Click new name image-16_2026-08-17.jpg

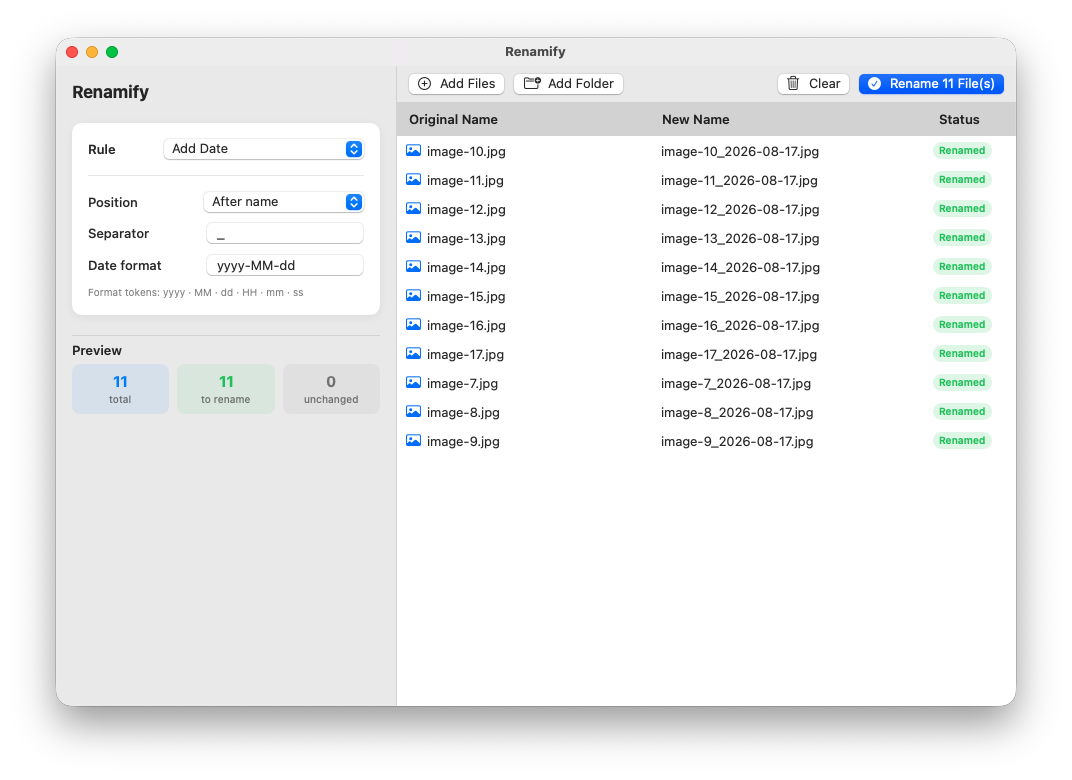pos(740,325)
